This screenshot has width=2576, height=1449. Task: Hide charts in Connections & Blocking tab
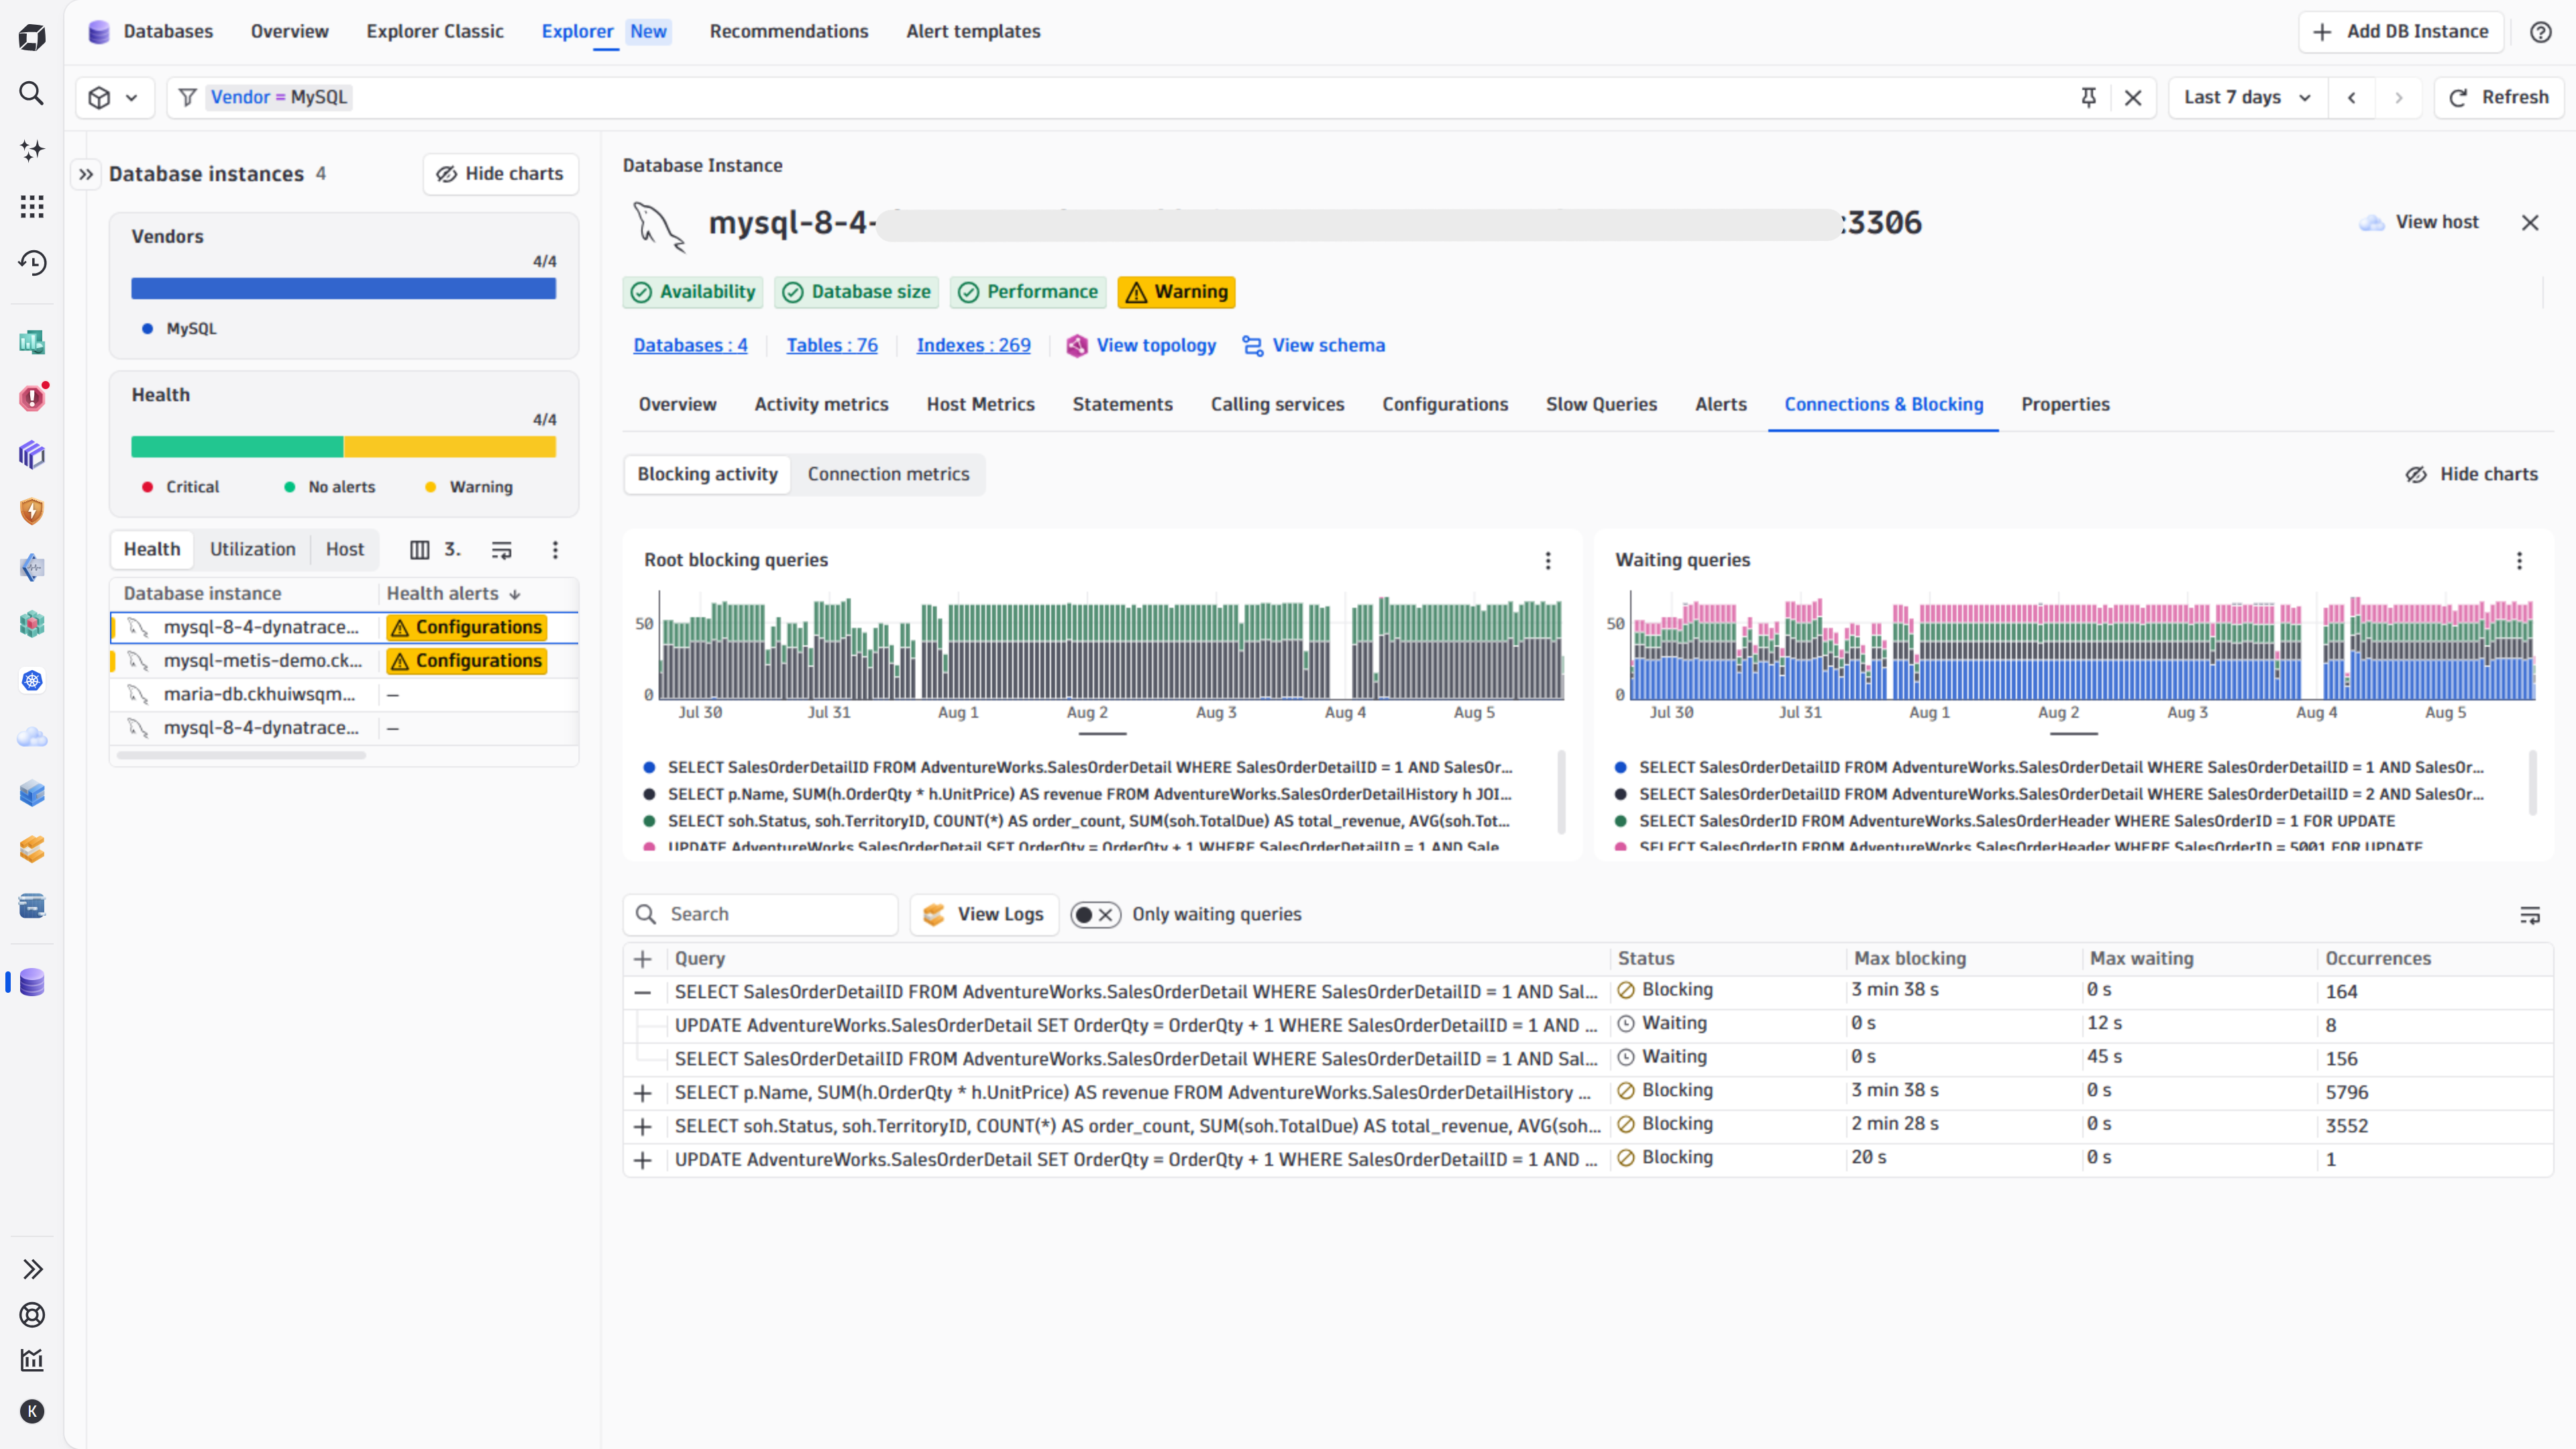tap(2471, 474)
